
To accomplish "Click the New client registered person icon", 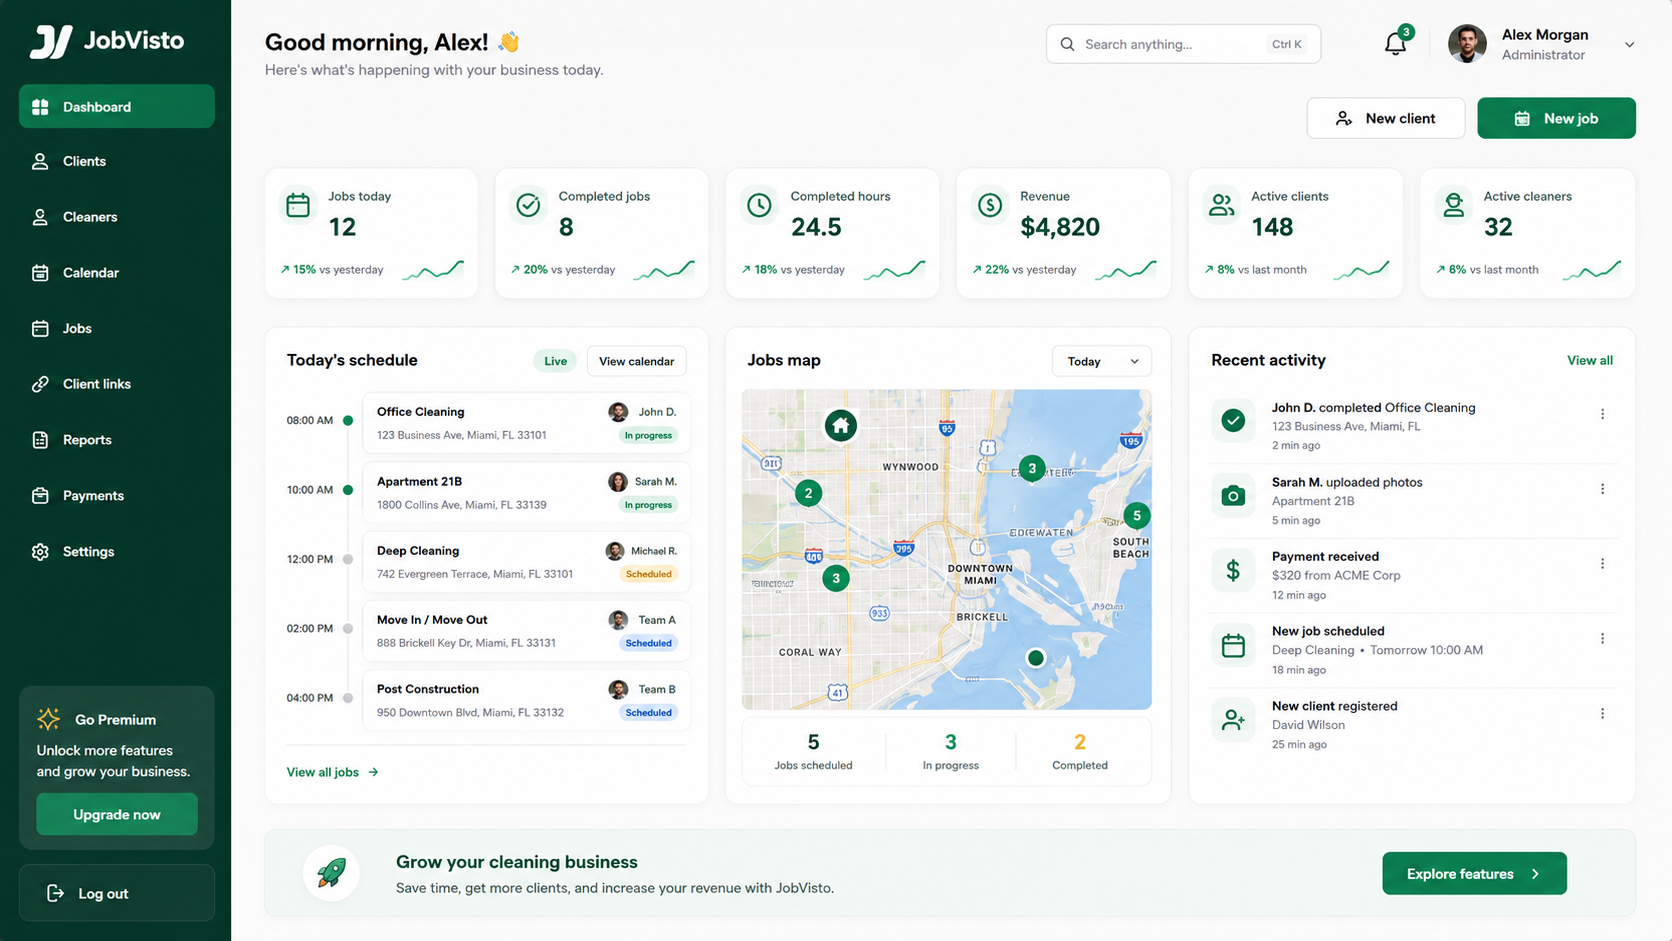I will (x=1233, y=720).
